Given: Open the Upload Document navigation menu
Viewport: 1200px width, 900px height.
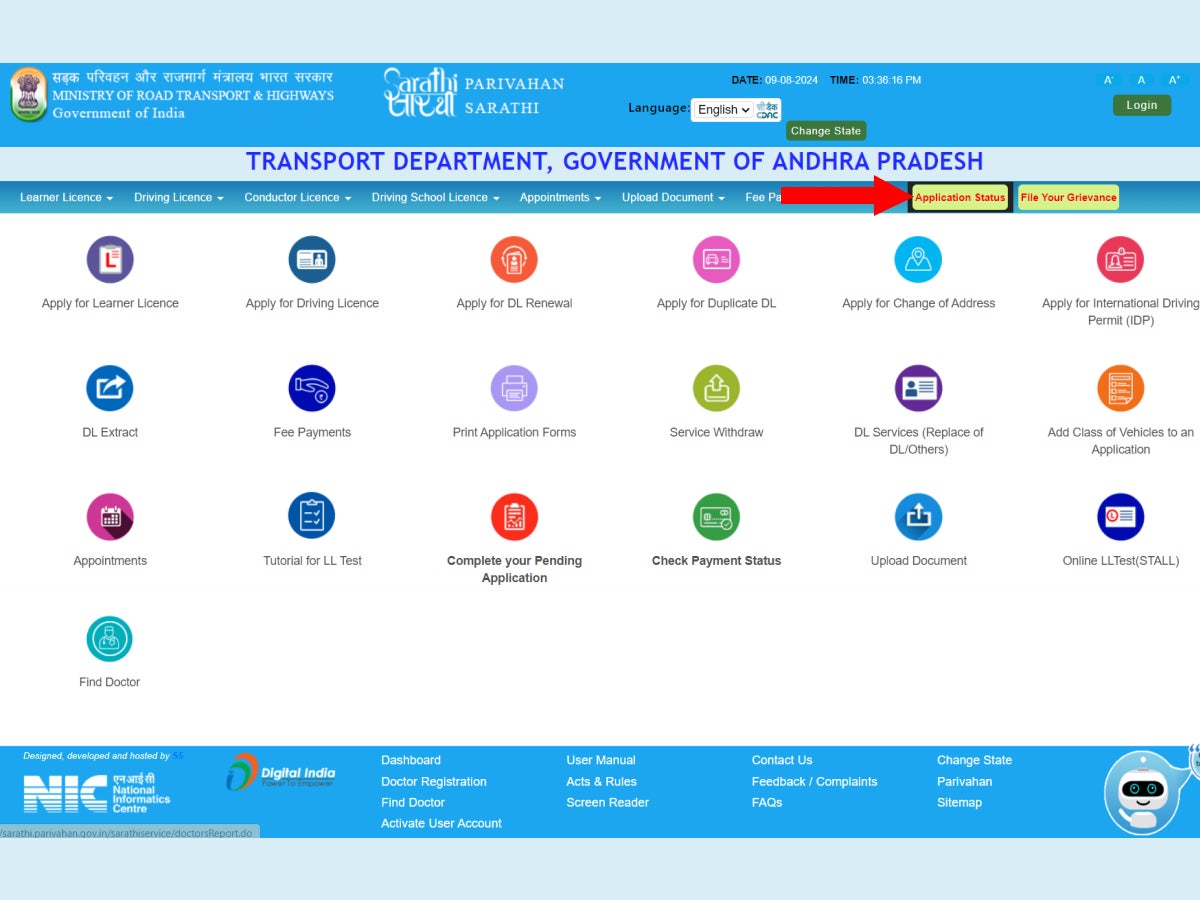Looking at the screenshot, I should [x=673, y=198].
